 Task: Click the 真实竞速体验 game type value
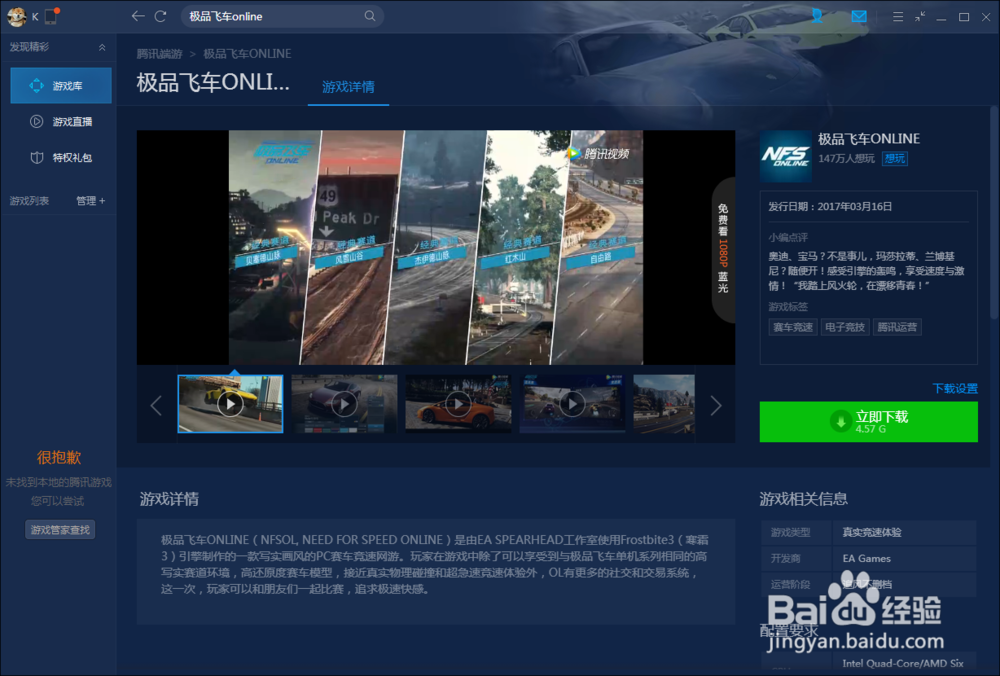871,533
